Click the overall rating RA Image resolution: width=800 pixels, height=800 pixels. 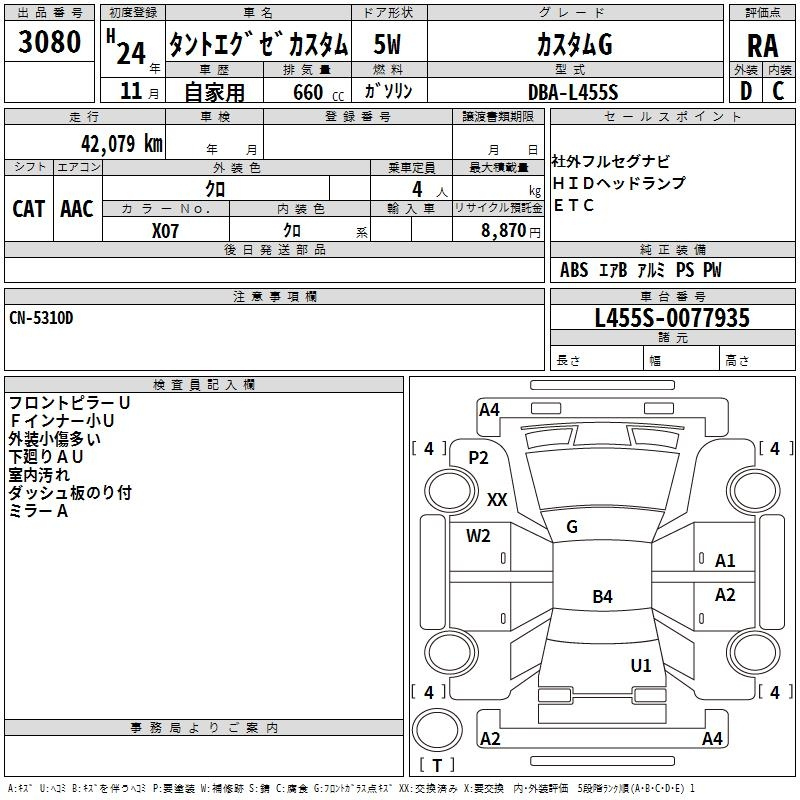(x=762, y=46)
